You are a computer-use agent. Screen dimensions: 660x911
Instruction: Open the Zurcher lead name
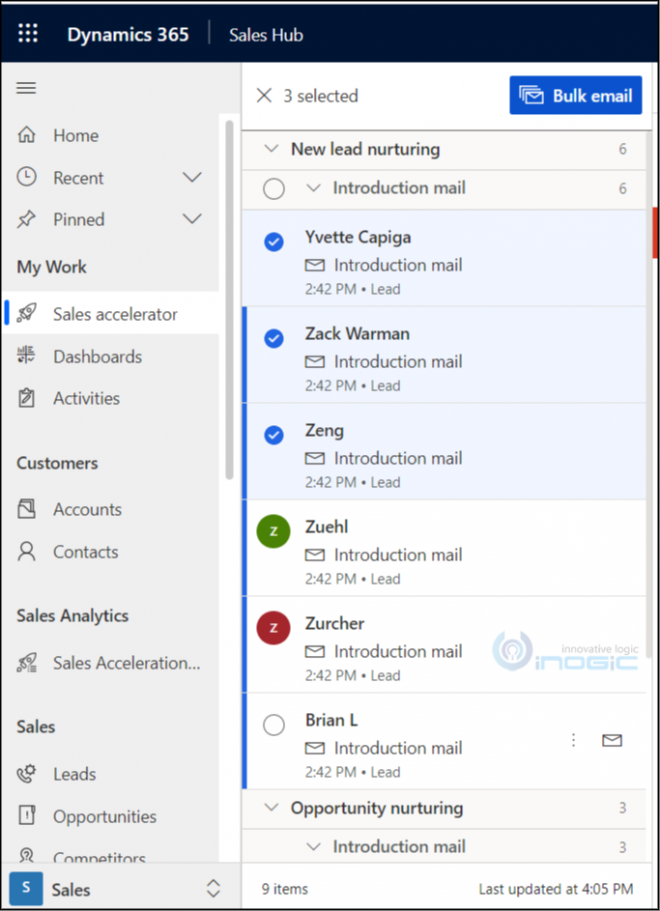coord(335,623)
